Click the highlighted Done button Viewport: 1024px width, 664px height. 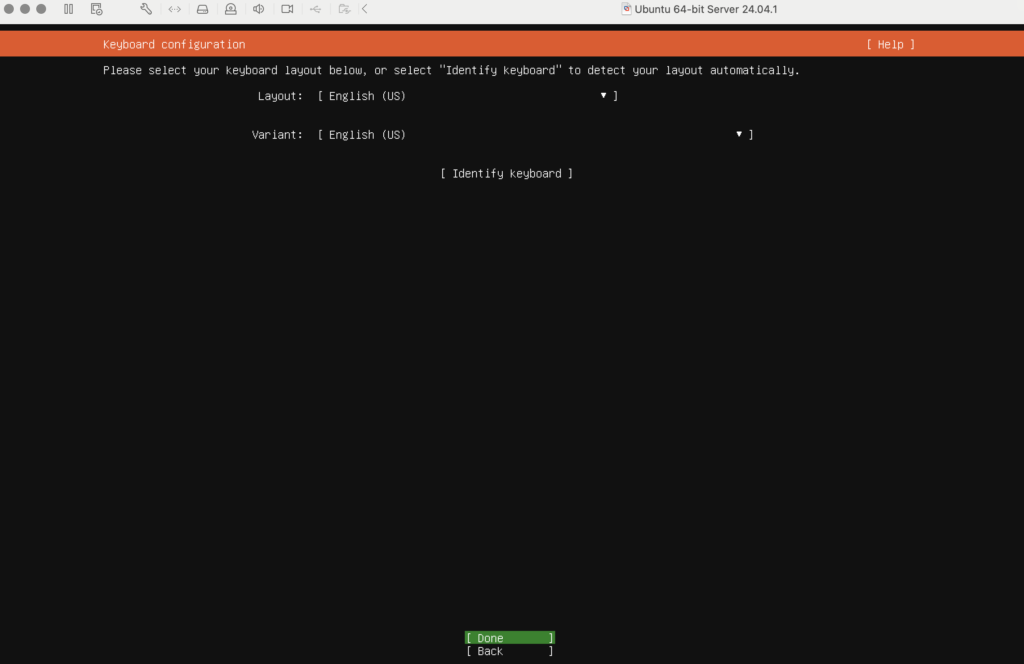(x=509, y=637)
